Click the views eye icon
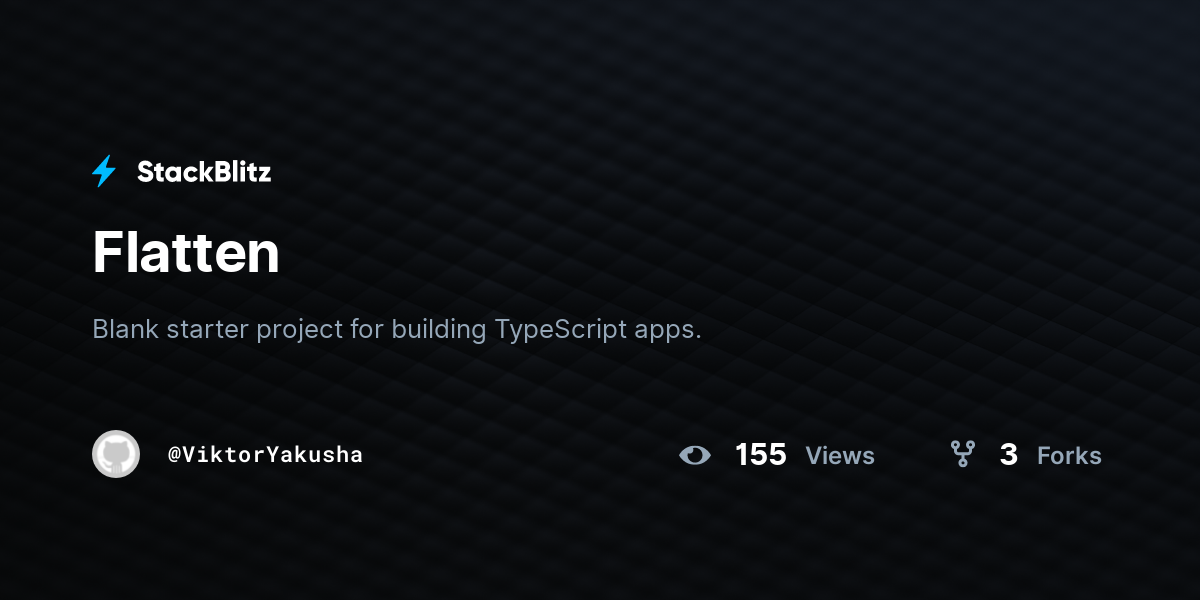The image size is (1200, 600). coord(695,455)
